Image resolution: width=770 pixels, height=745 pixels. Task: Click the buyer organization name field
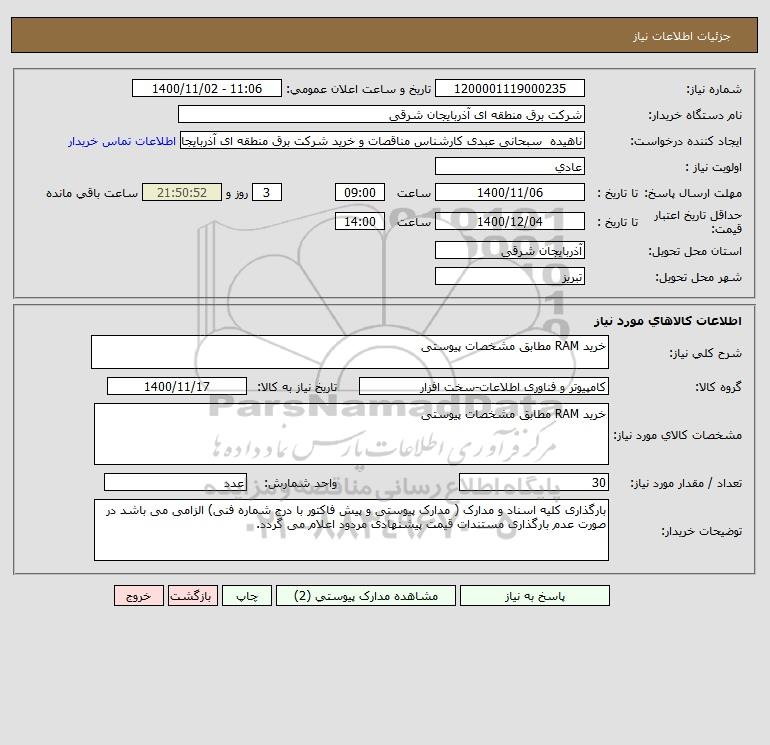click(x=381, y=114)
